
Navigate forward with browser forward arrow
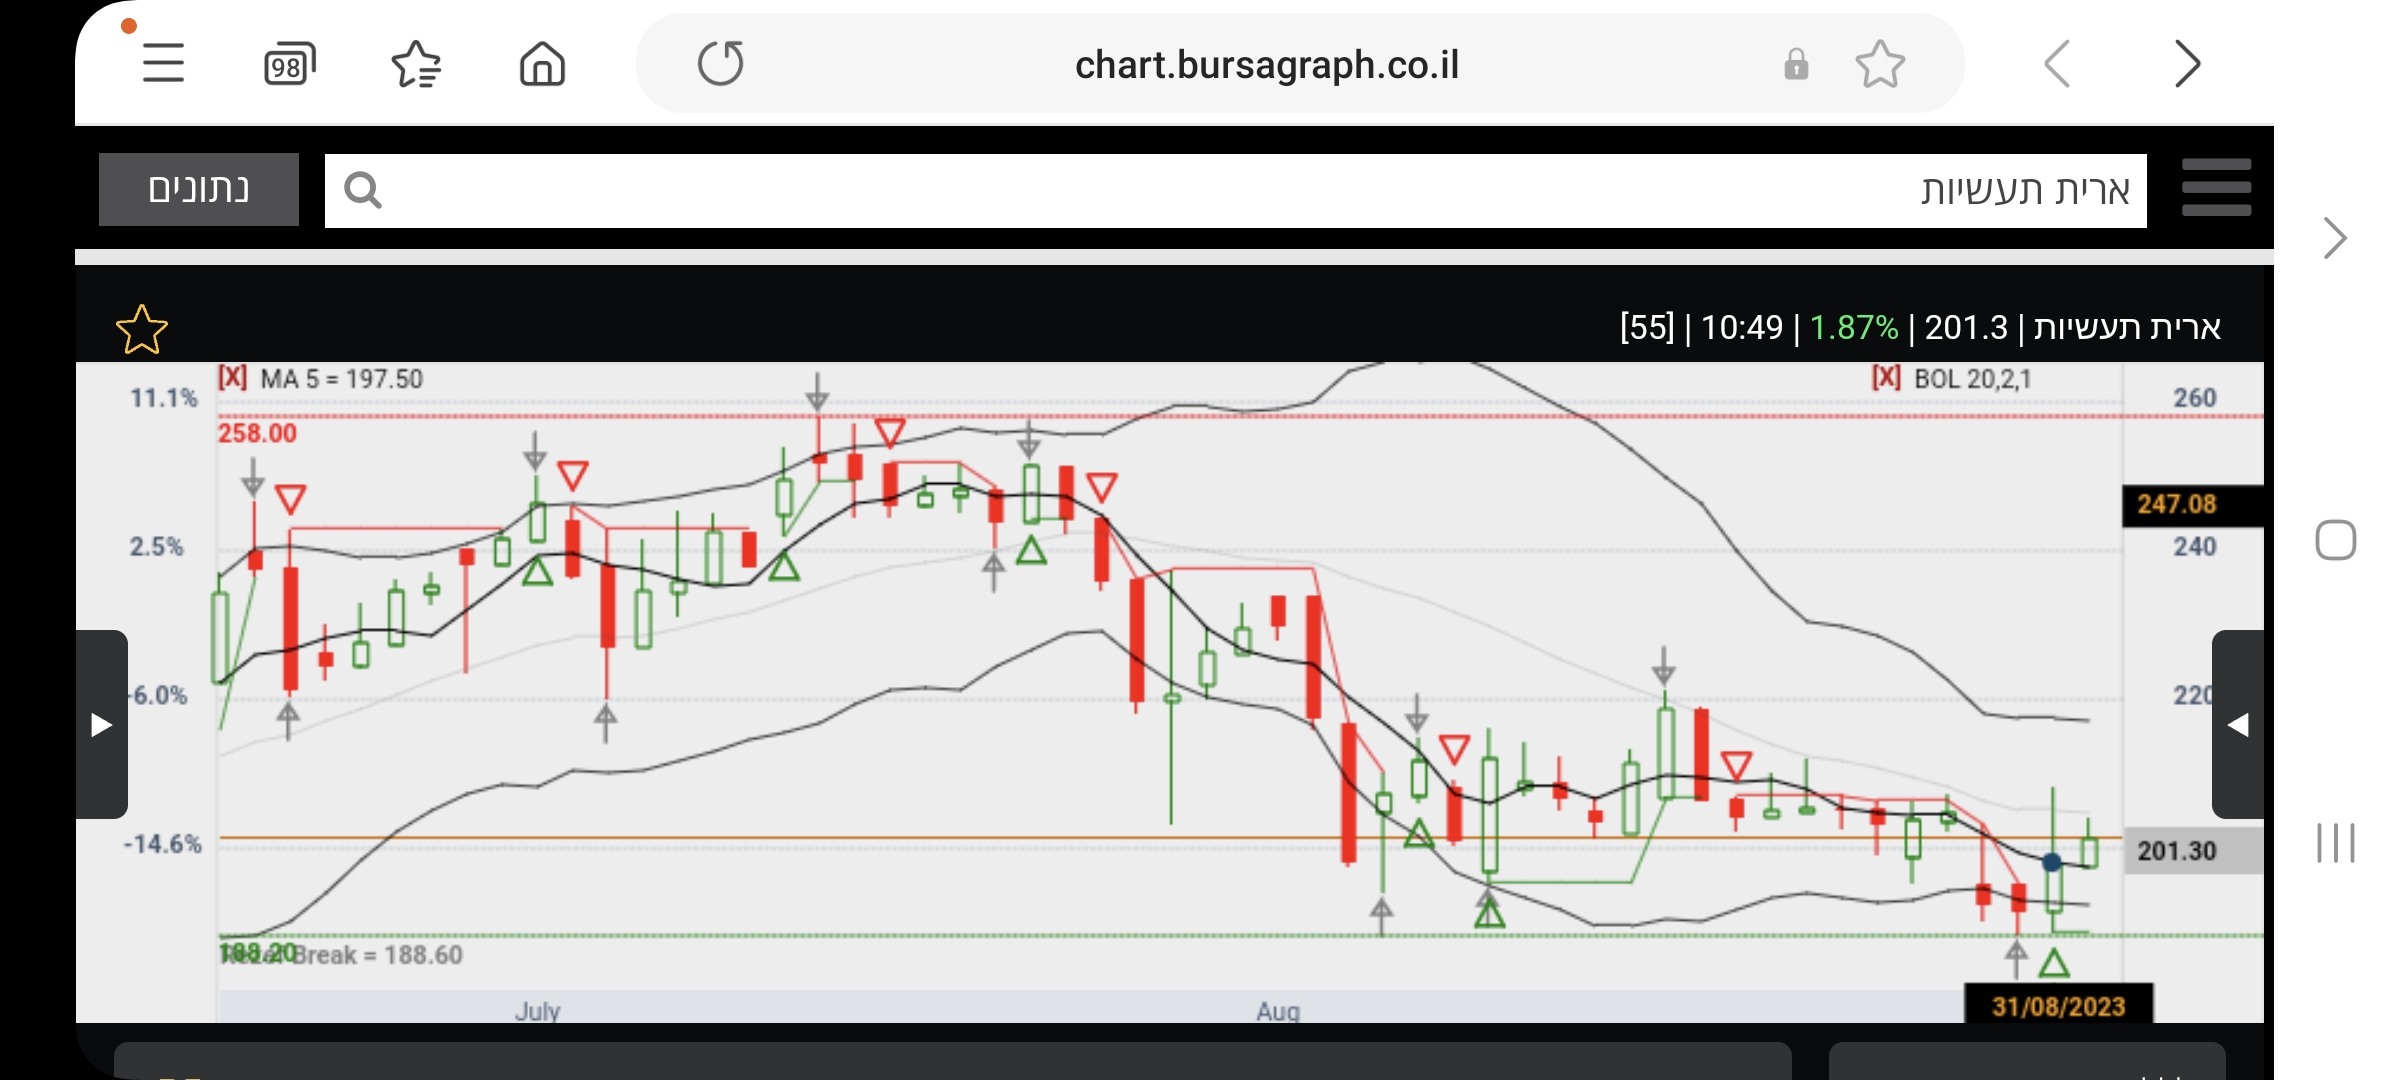coord(2187,65)
